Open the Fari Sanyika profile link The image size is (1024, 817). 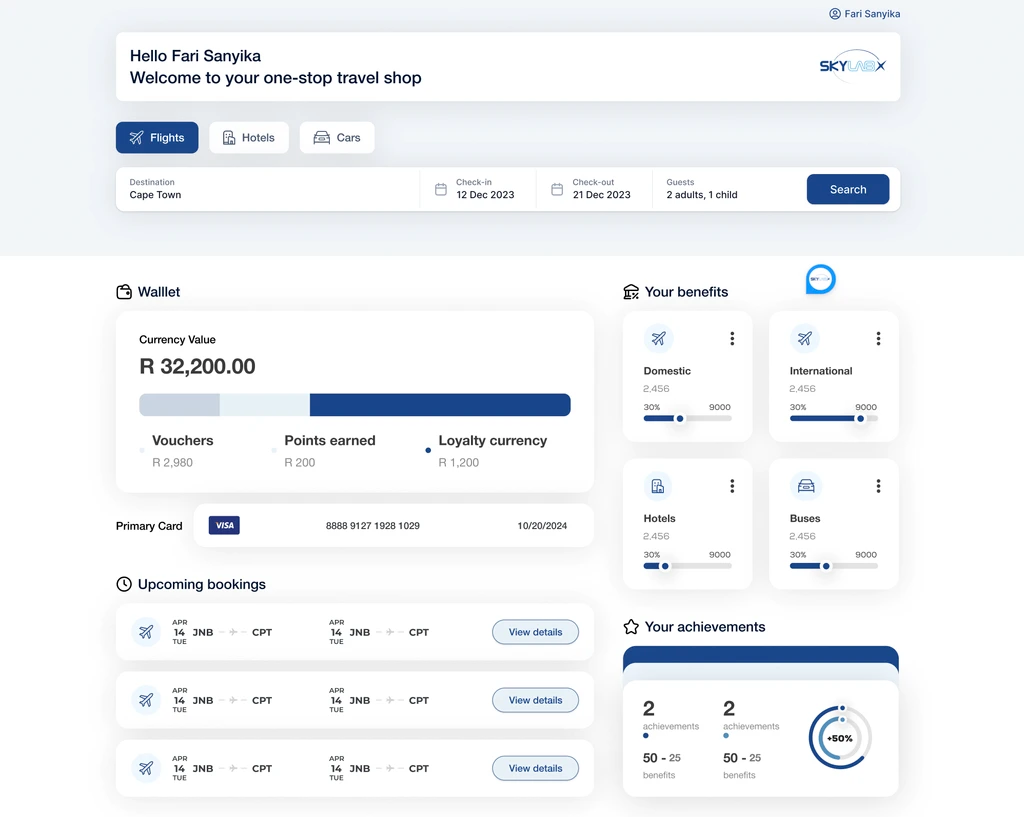(864, 14)
